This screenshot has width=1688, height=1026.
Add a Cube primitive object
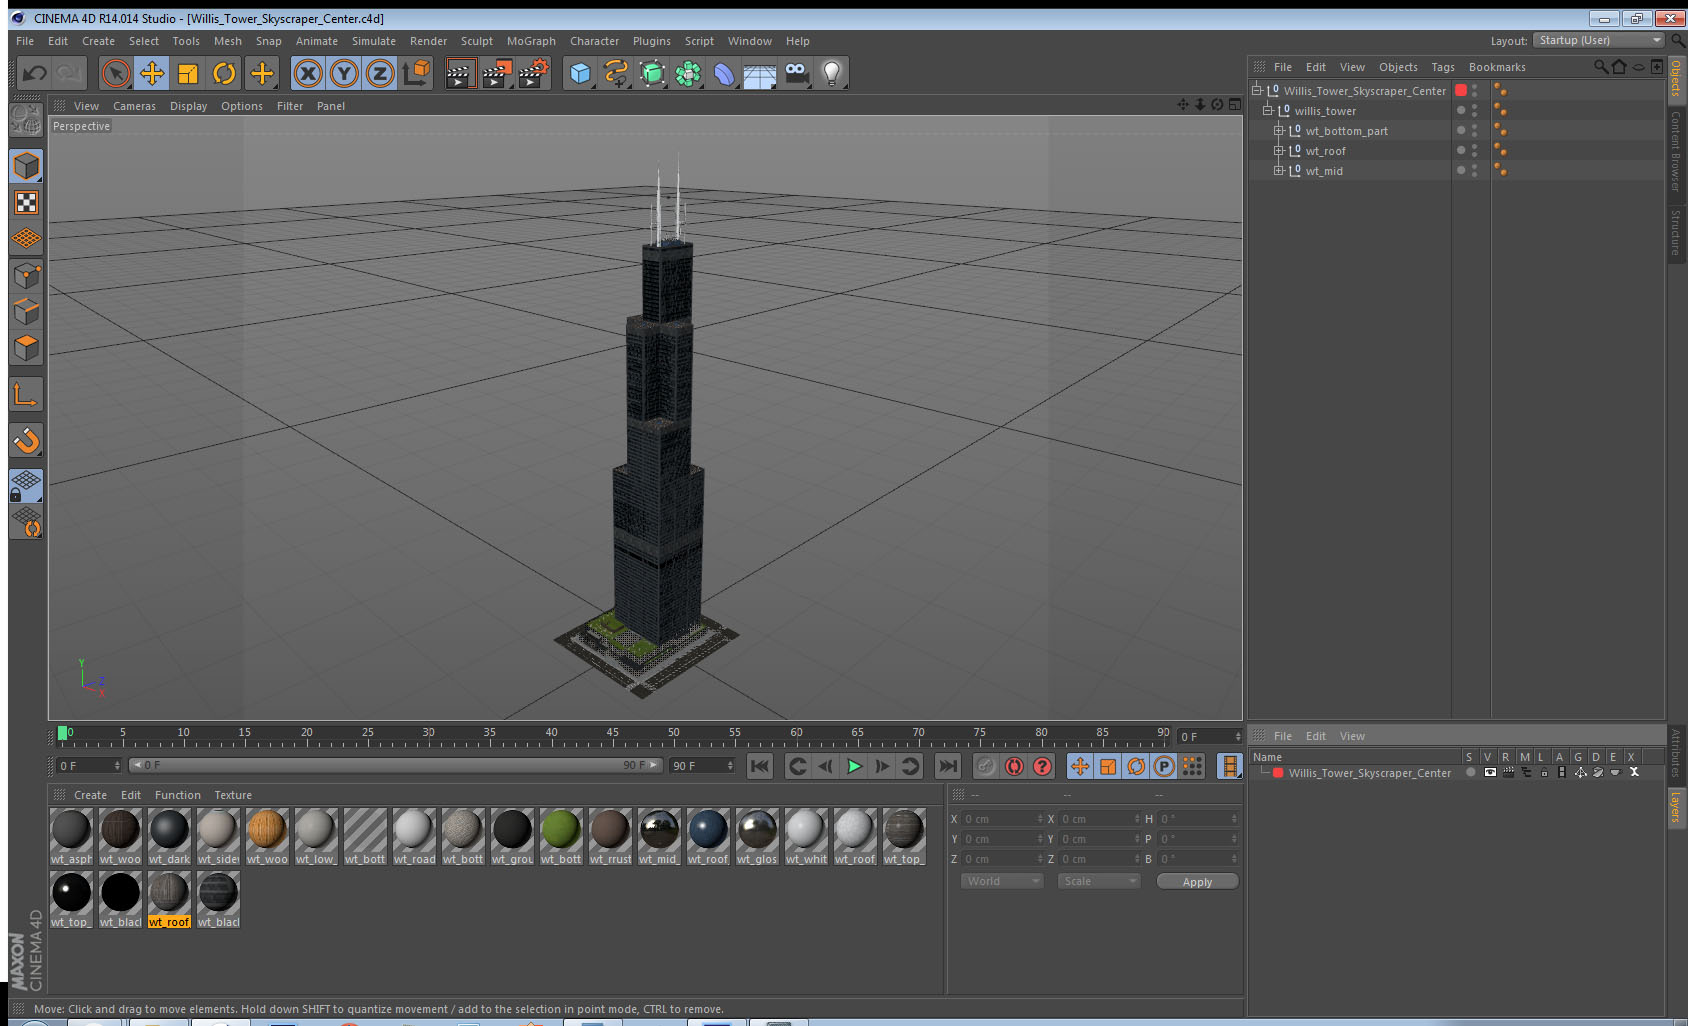580,73
